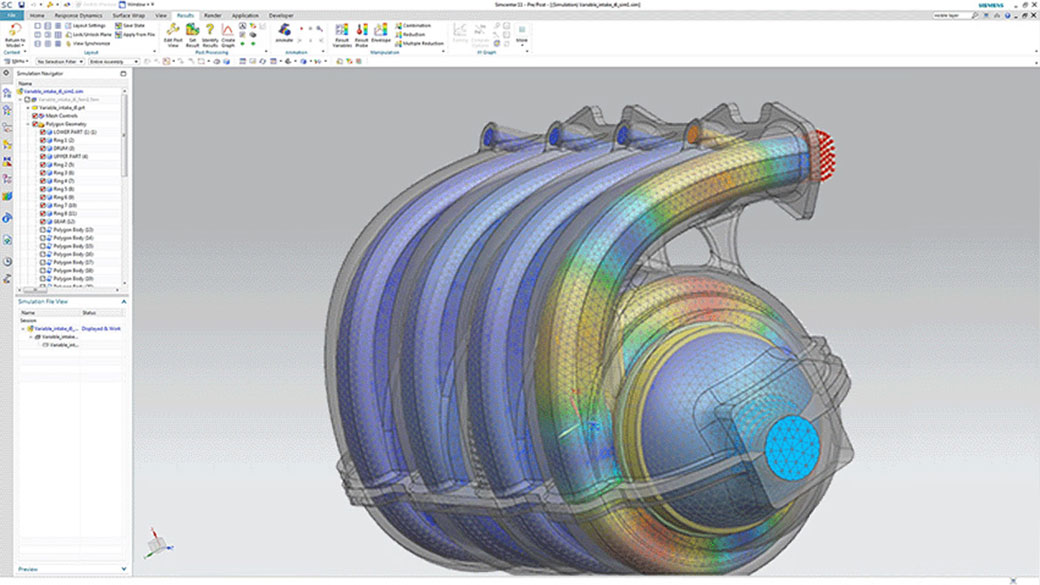Viewport: 1040px width, 585px height.
Task: Click the web browser sidebar icon
Action: pos(7,218)
